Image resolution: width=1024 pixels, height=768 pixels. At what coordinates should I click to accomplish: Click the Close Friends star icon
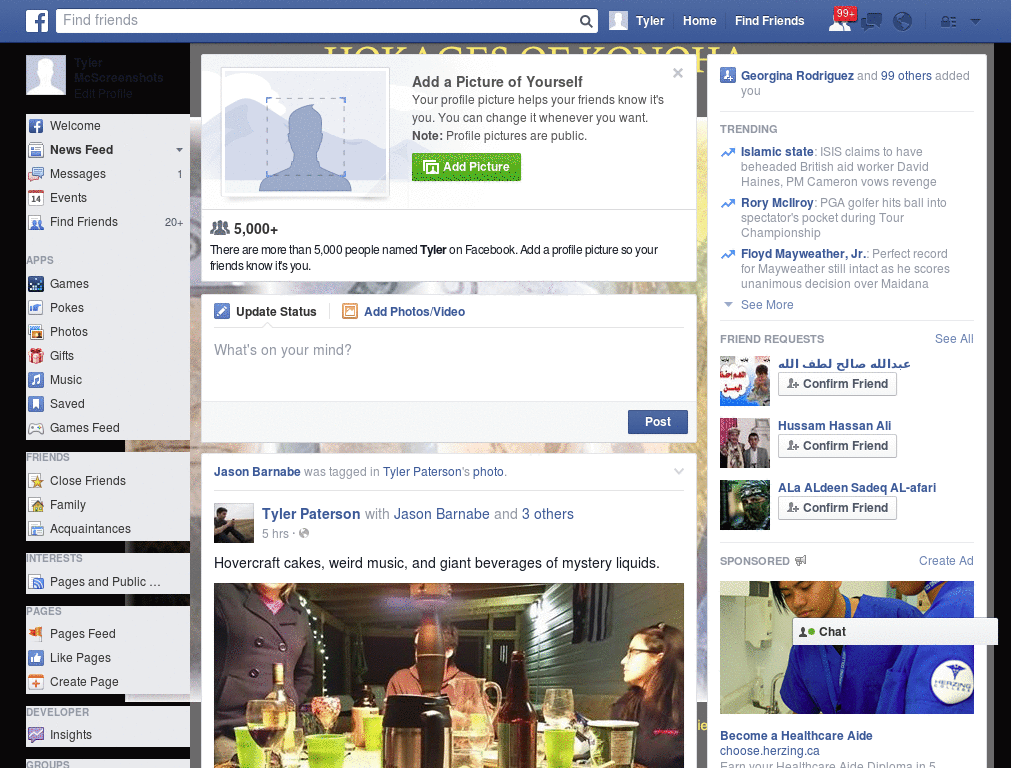tap(36, 481)
